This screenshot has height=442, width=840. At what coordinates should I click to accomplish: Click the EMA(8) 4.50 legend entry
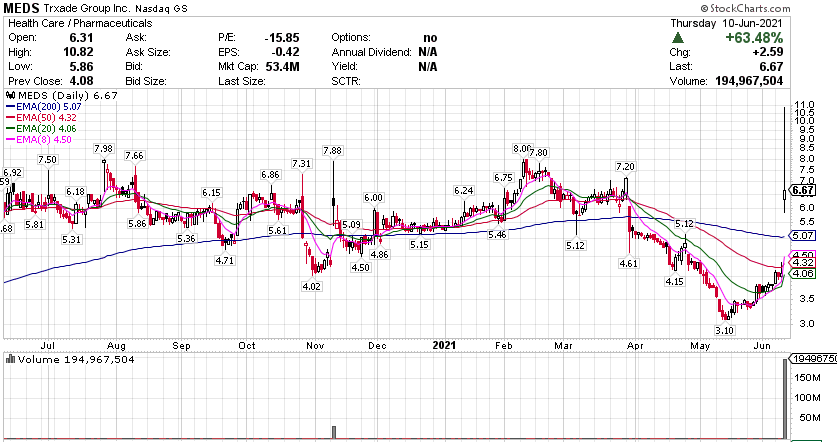(x=39, y=139)
